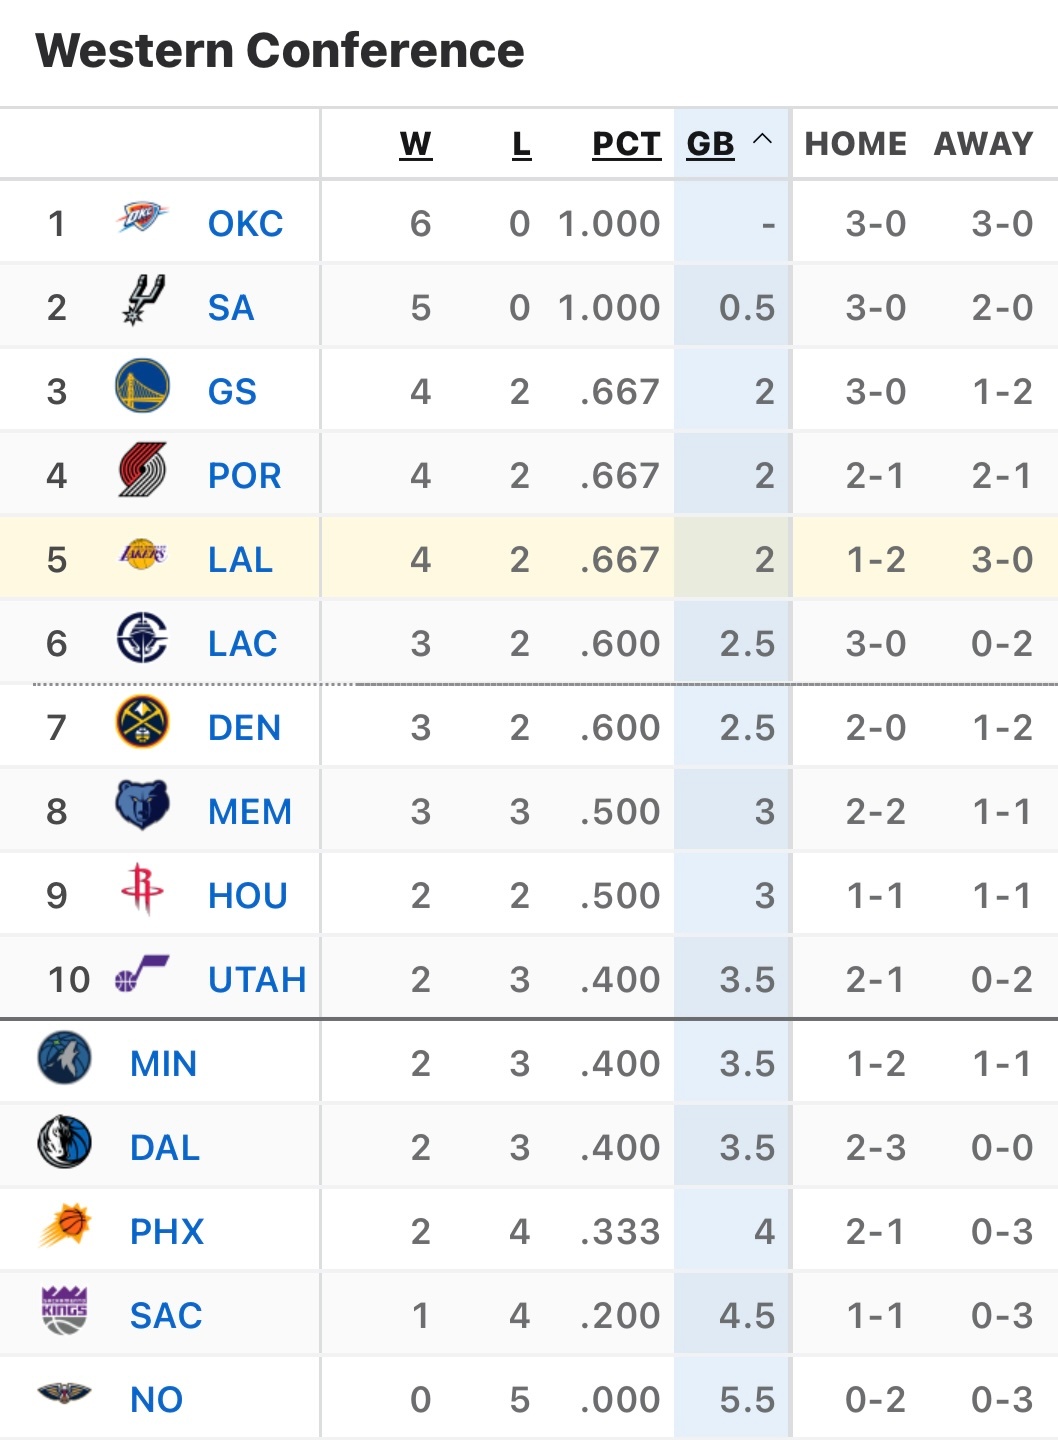Screen dimensions: 1058x1446
Task: Click the Phoenix Suns logo
Action: point(66,1226)
